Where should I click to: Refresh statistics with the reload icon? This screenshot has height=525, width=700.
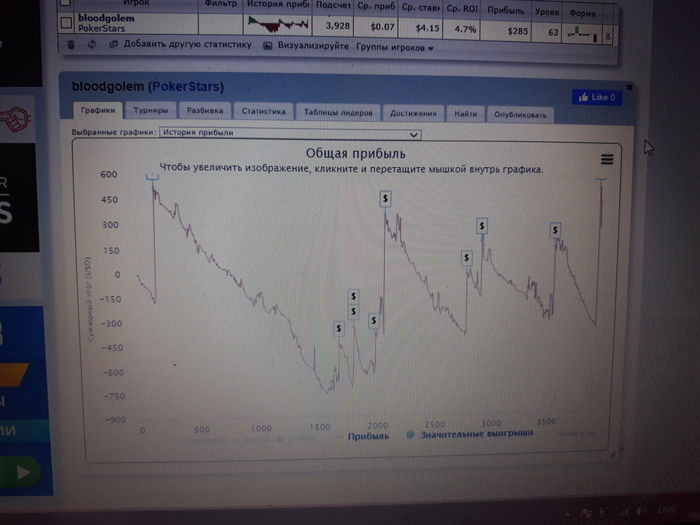coord(92,44)
